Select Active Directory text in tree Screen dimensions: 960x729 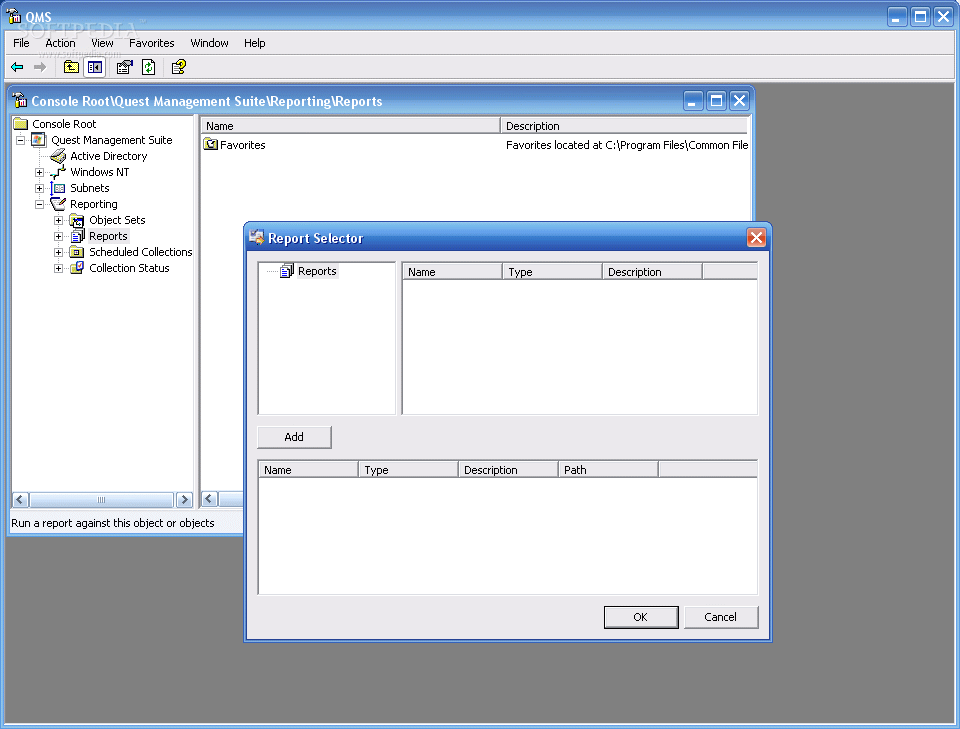(109, 156)
